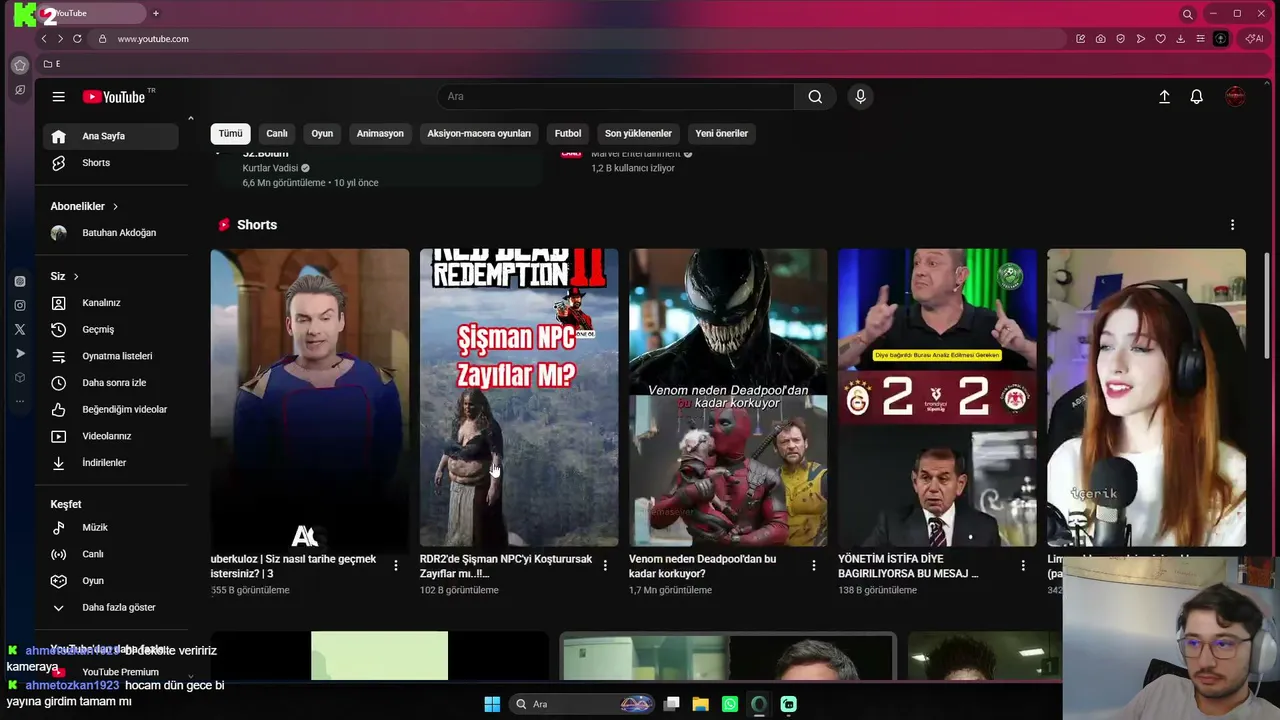Click the search magnifier button on YouTube
Viewport: 1280px width, 720px height.
tap(815, 97)
